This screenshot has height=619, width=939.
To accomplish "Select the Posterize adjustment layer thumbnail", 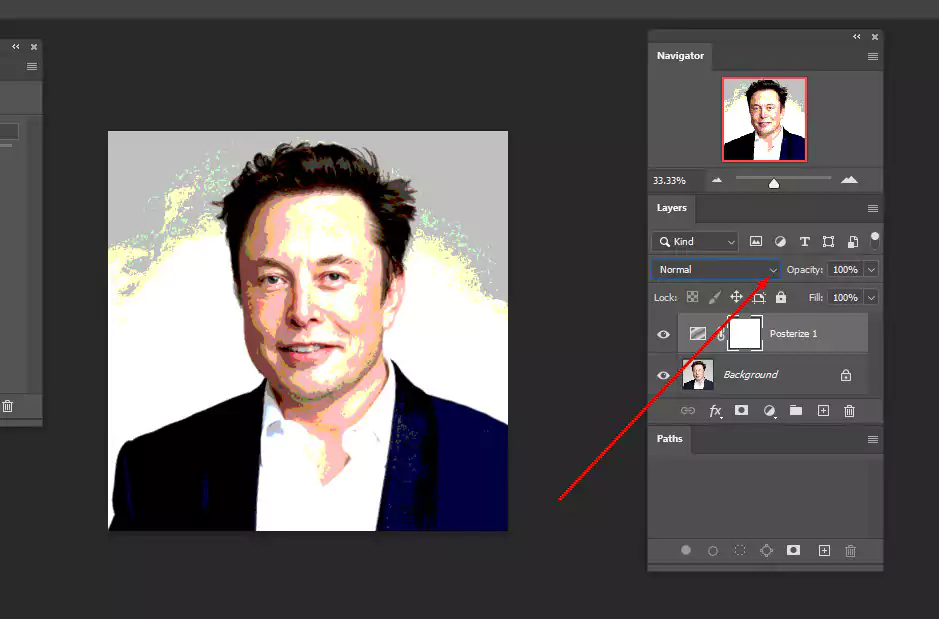I will [x=697, y=333].
